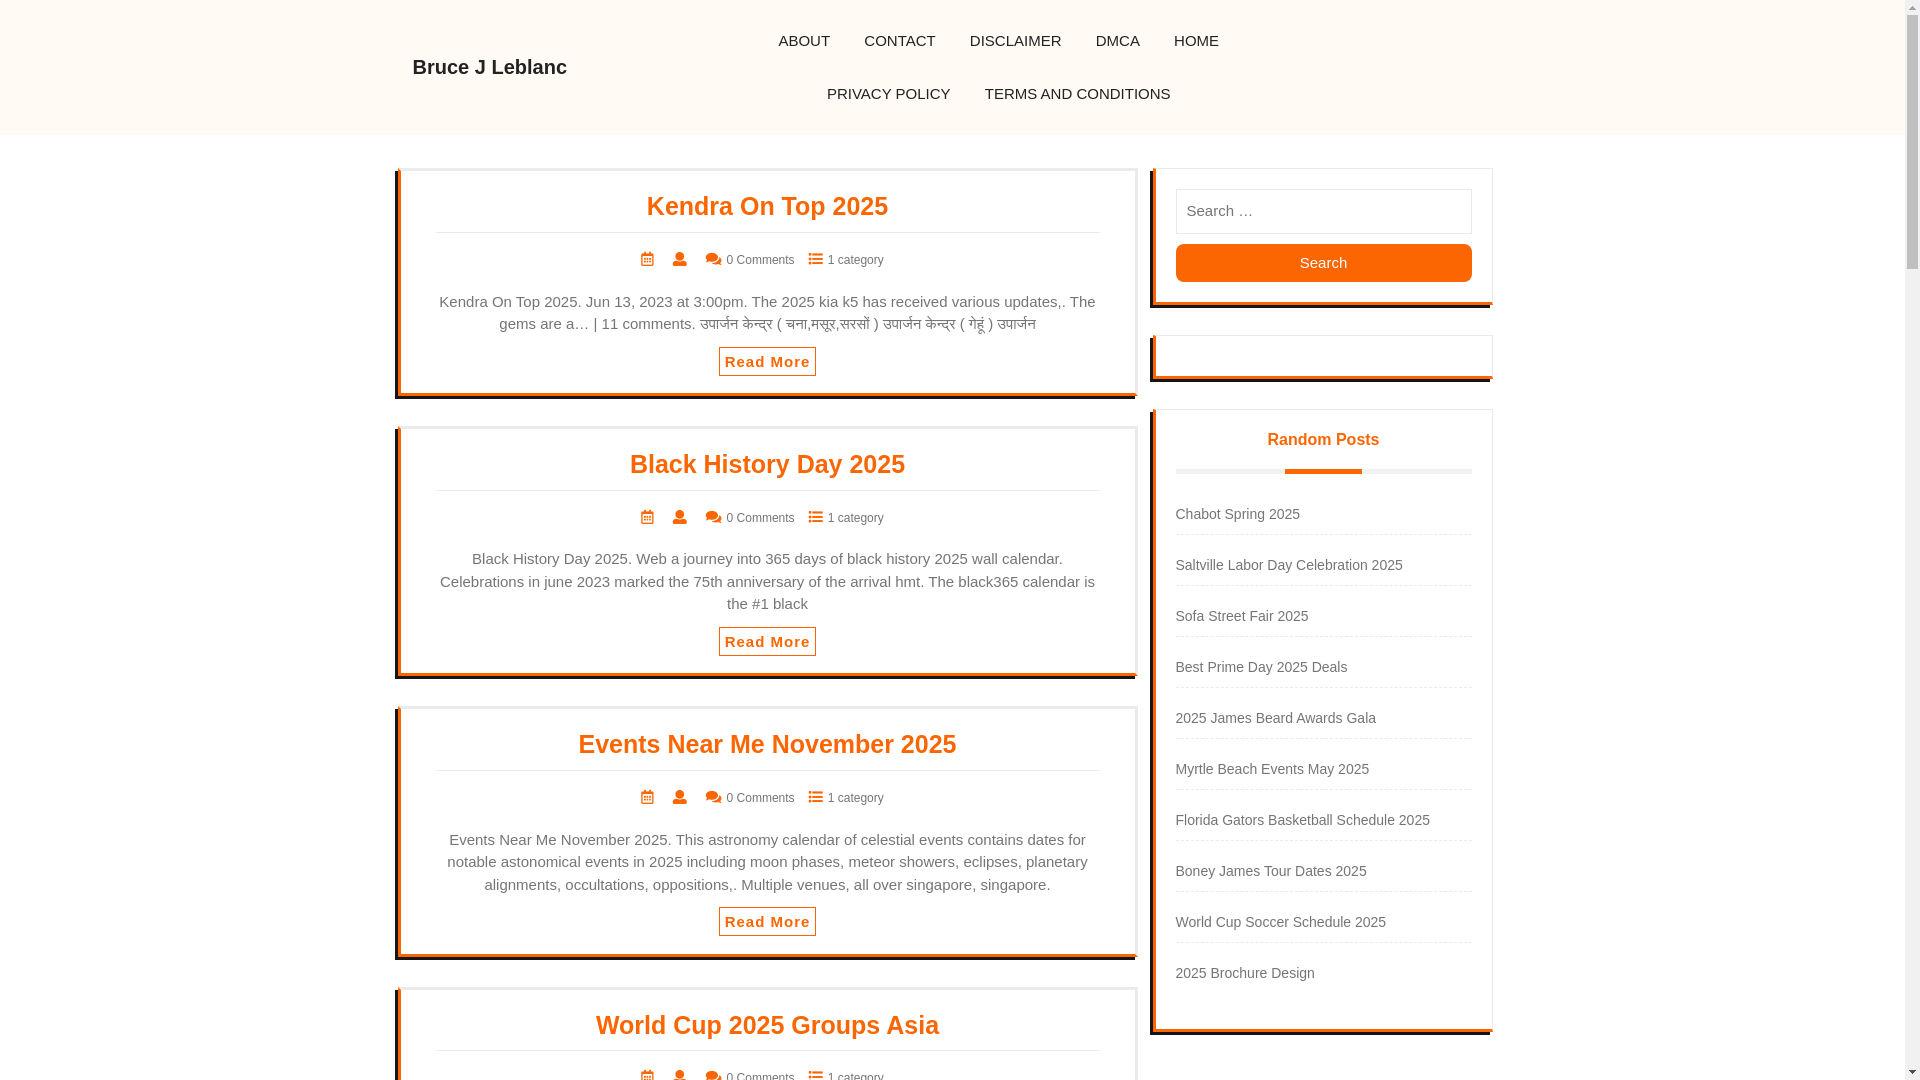Click Read More for Events Near Me November 2025

click(x=767, y=922)
